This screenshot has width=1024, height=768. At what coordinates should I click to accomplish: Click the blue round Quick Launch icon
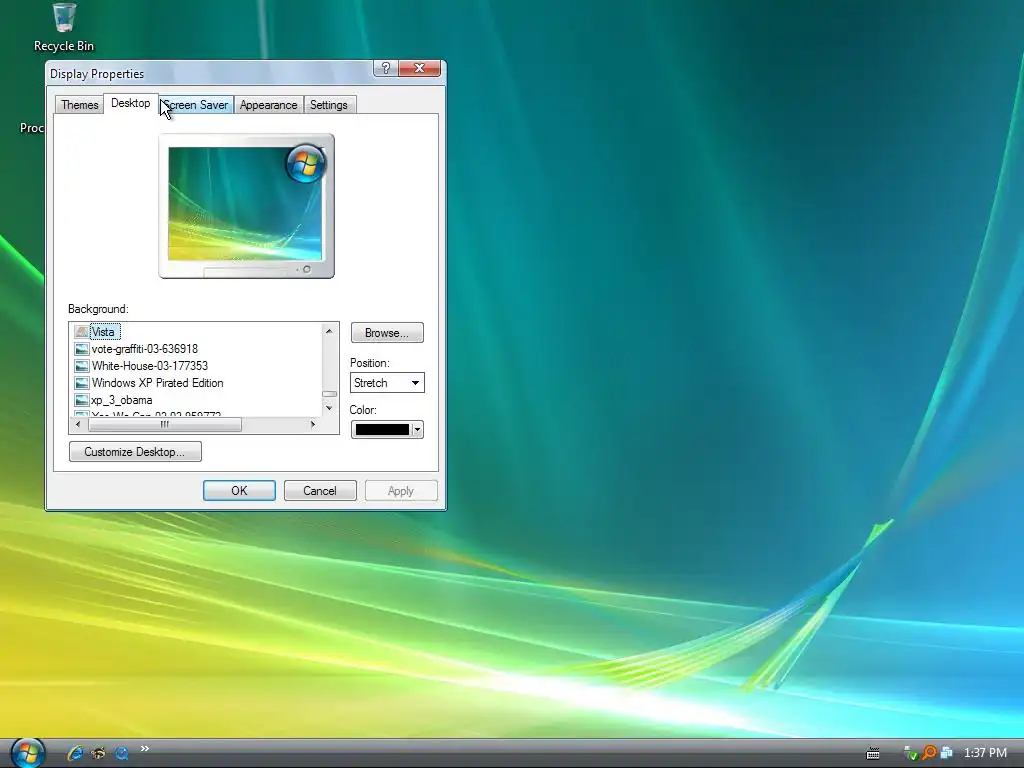pyautogui.click(x=121, y=754)
